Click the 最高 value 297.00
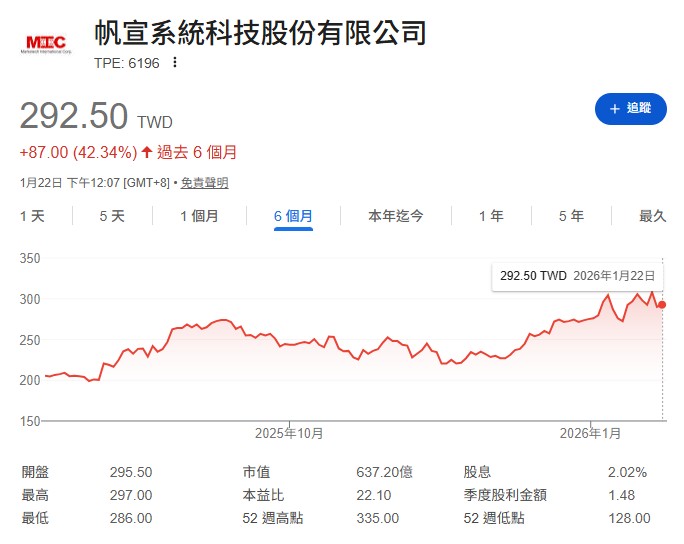The width and height of the screenshot is (684, 544). [131, 495]
